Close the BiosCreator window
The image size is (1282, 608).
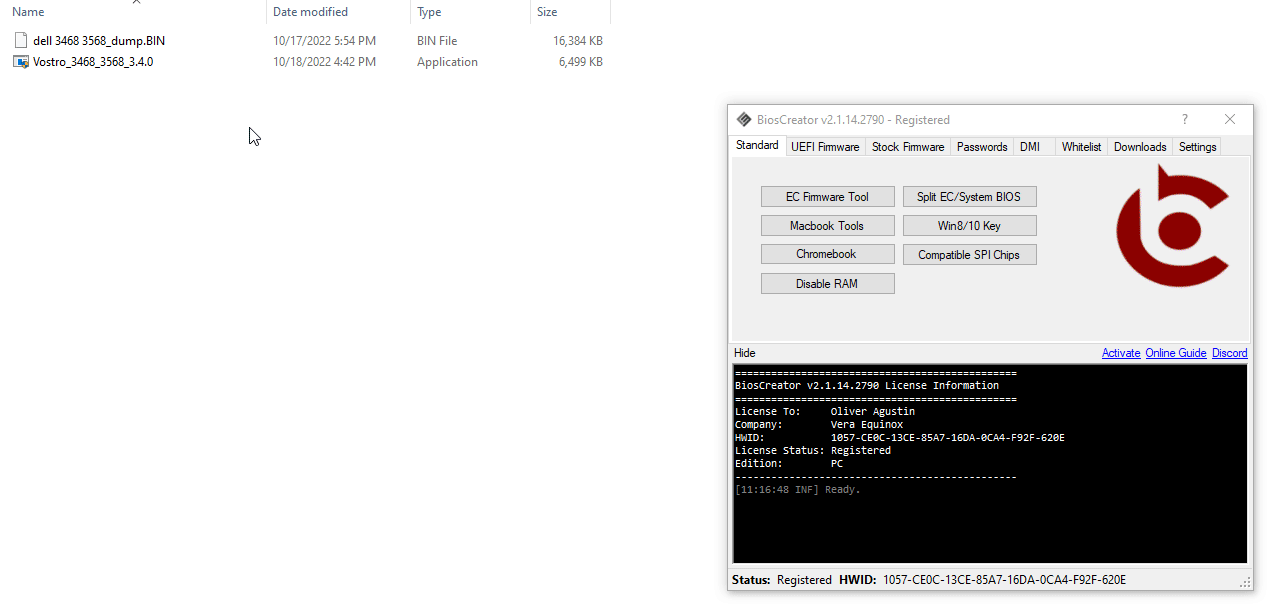1230,119
